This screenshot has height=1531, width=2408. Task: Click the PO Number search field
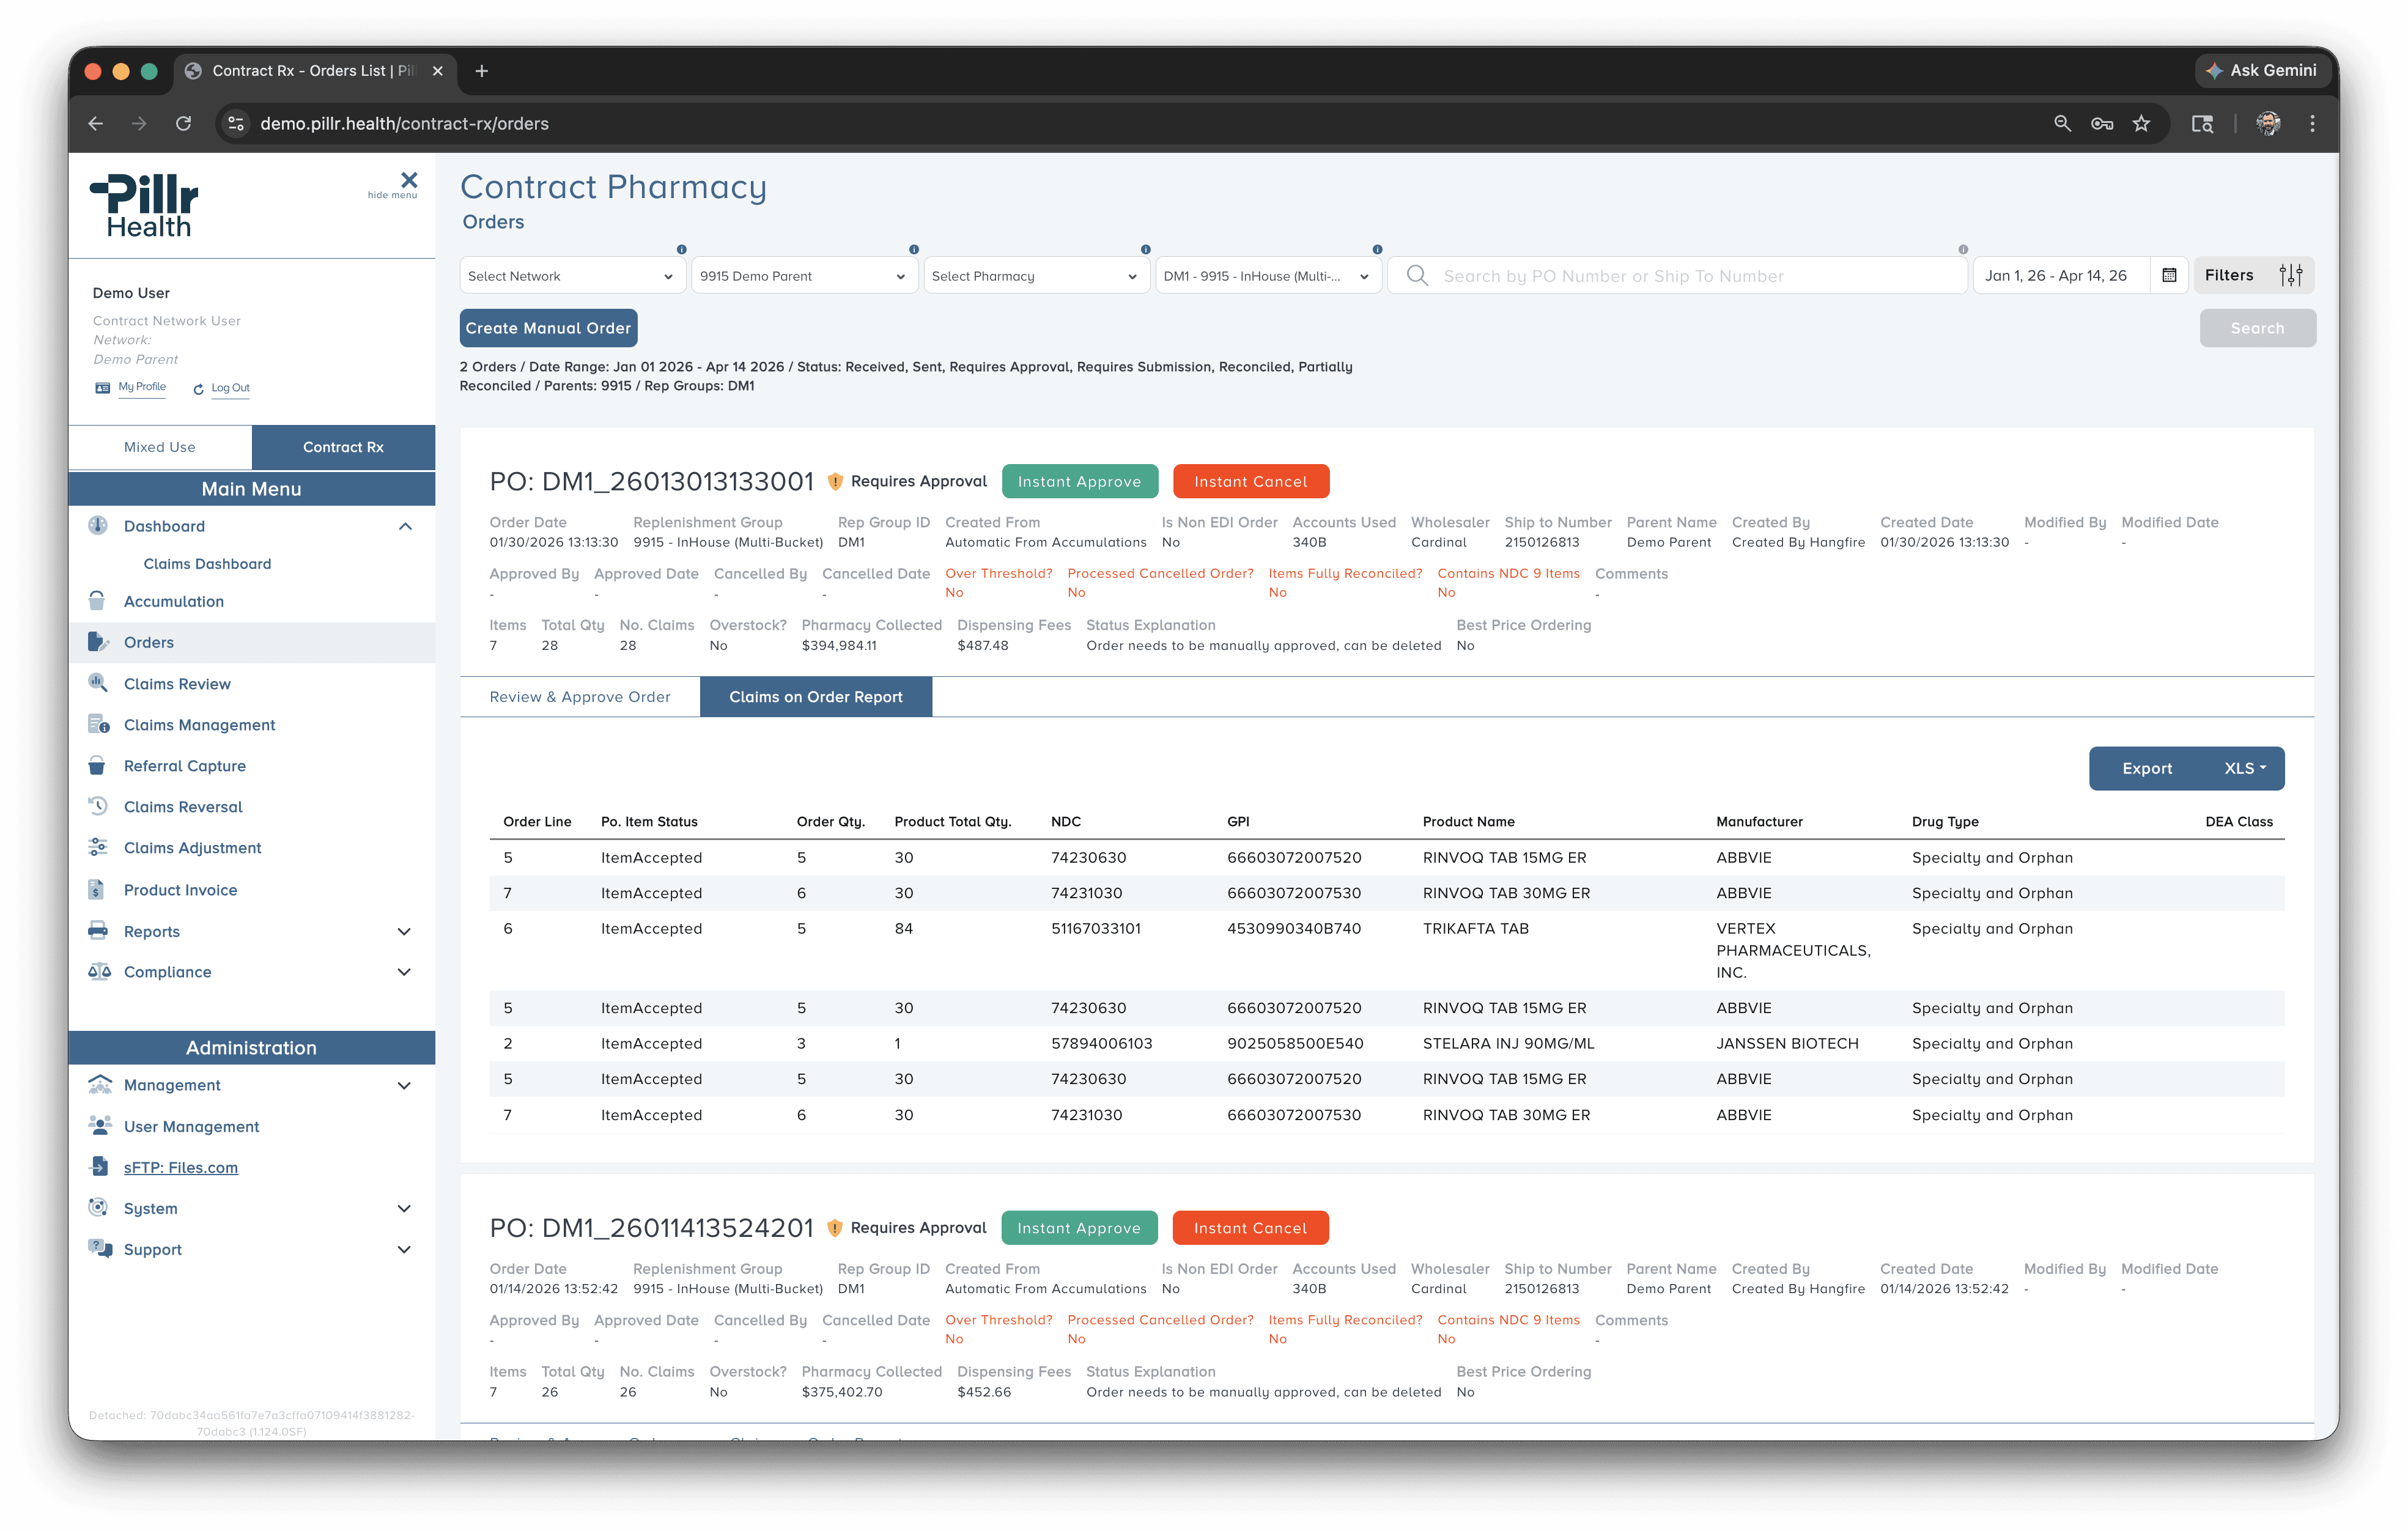pyautogui.click(x=1690, y=276)
